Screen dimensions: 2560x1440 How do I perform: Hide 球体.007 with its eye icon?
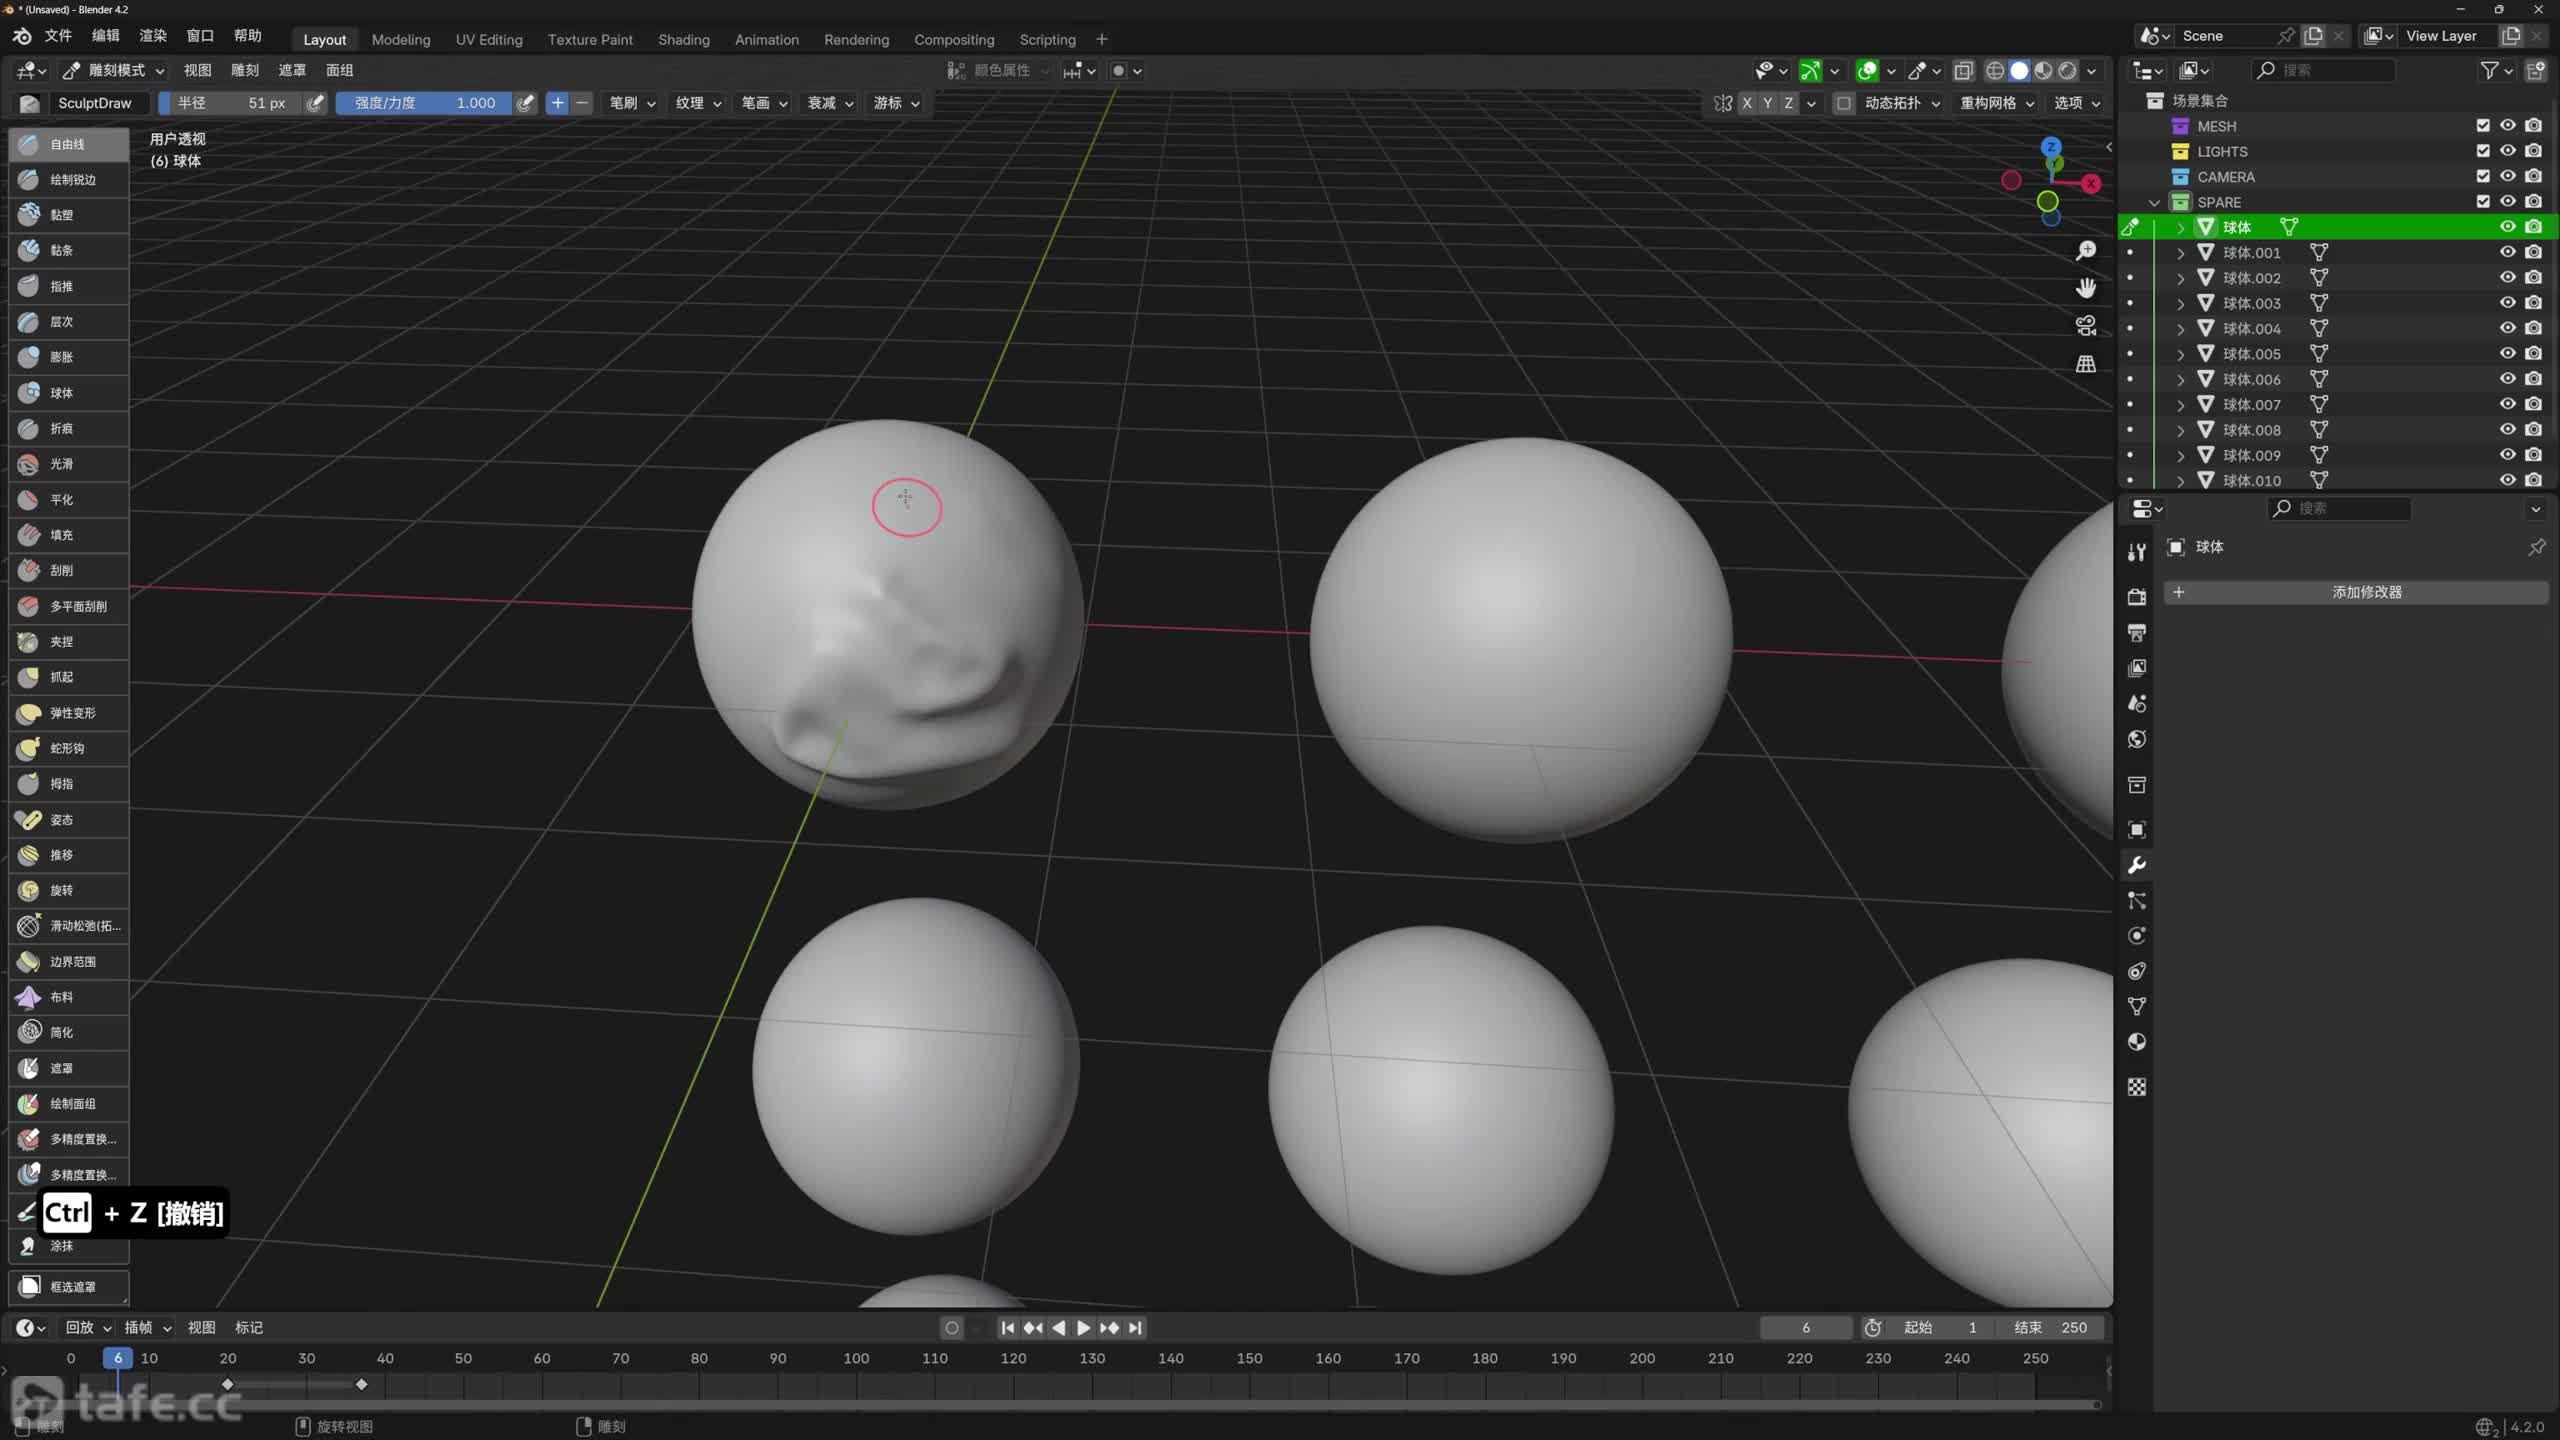coord(2507,404)
